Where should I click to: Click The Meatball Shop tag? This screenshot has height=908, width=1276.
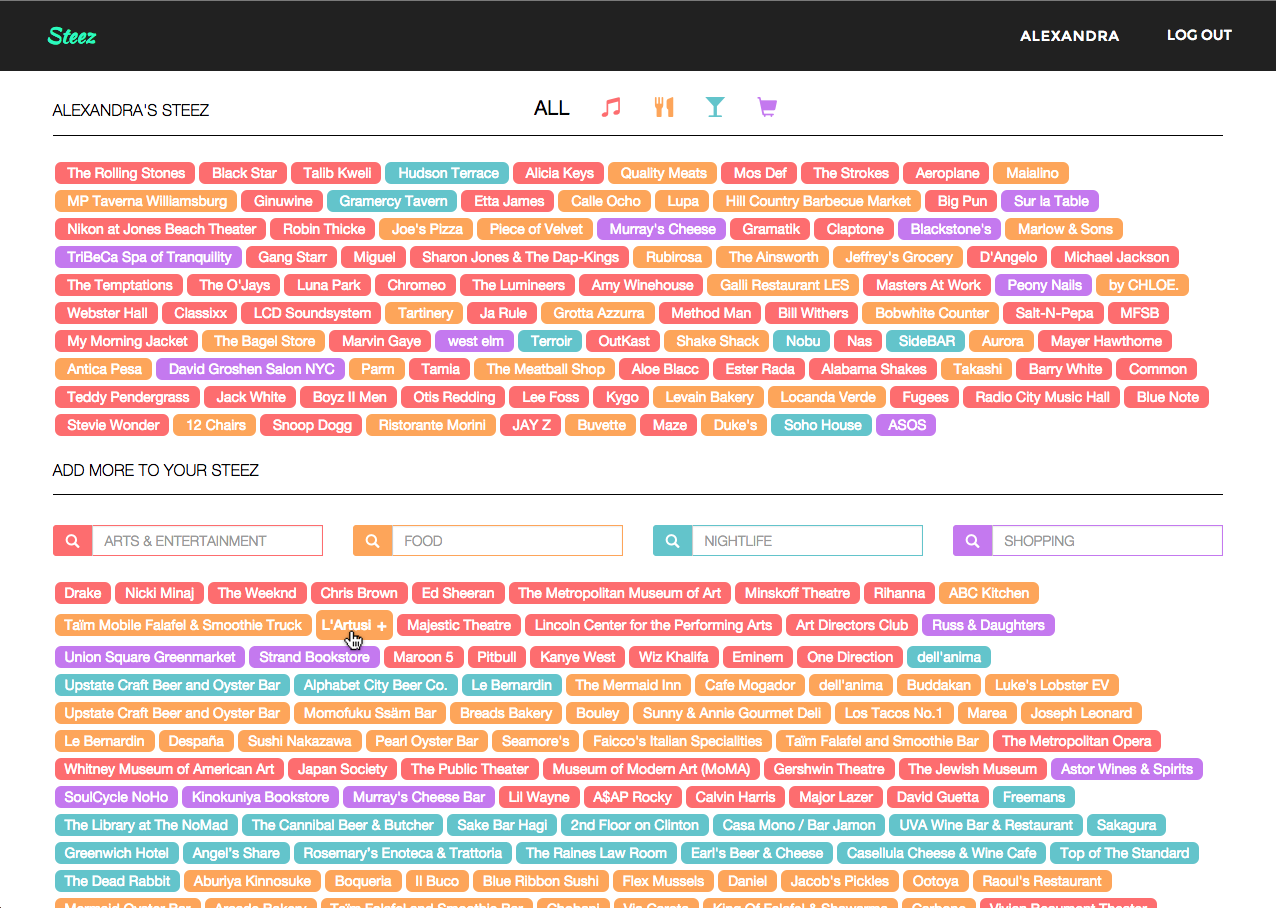pyautogui.click(x=545, y=369)
